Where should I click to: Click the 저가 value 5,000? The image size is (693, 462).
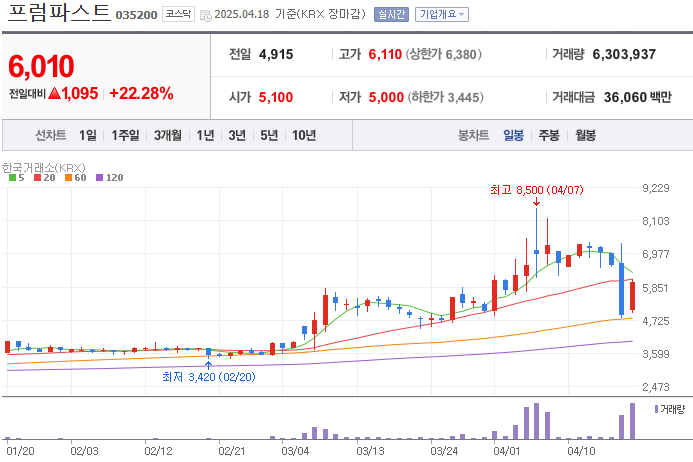[x=386, y=97]
